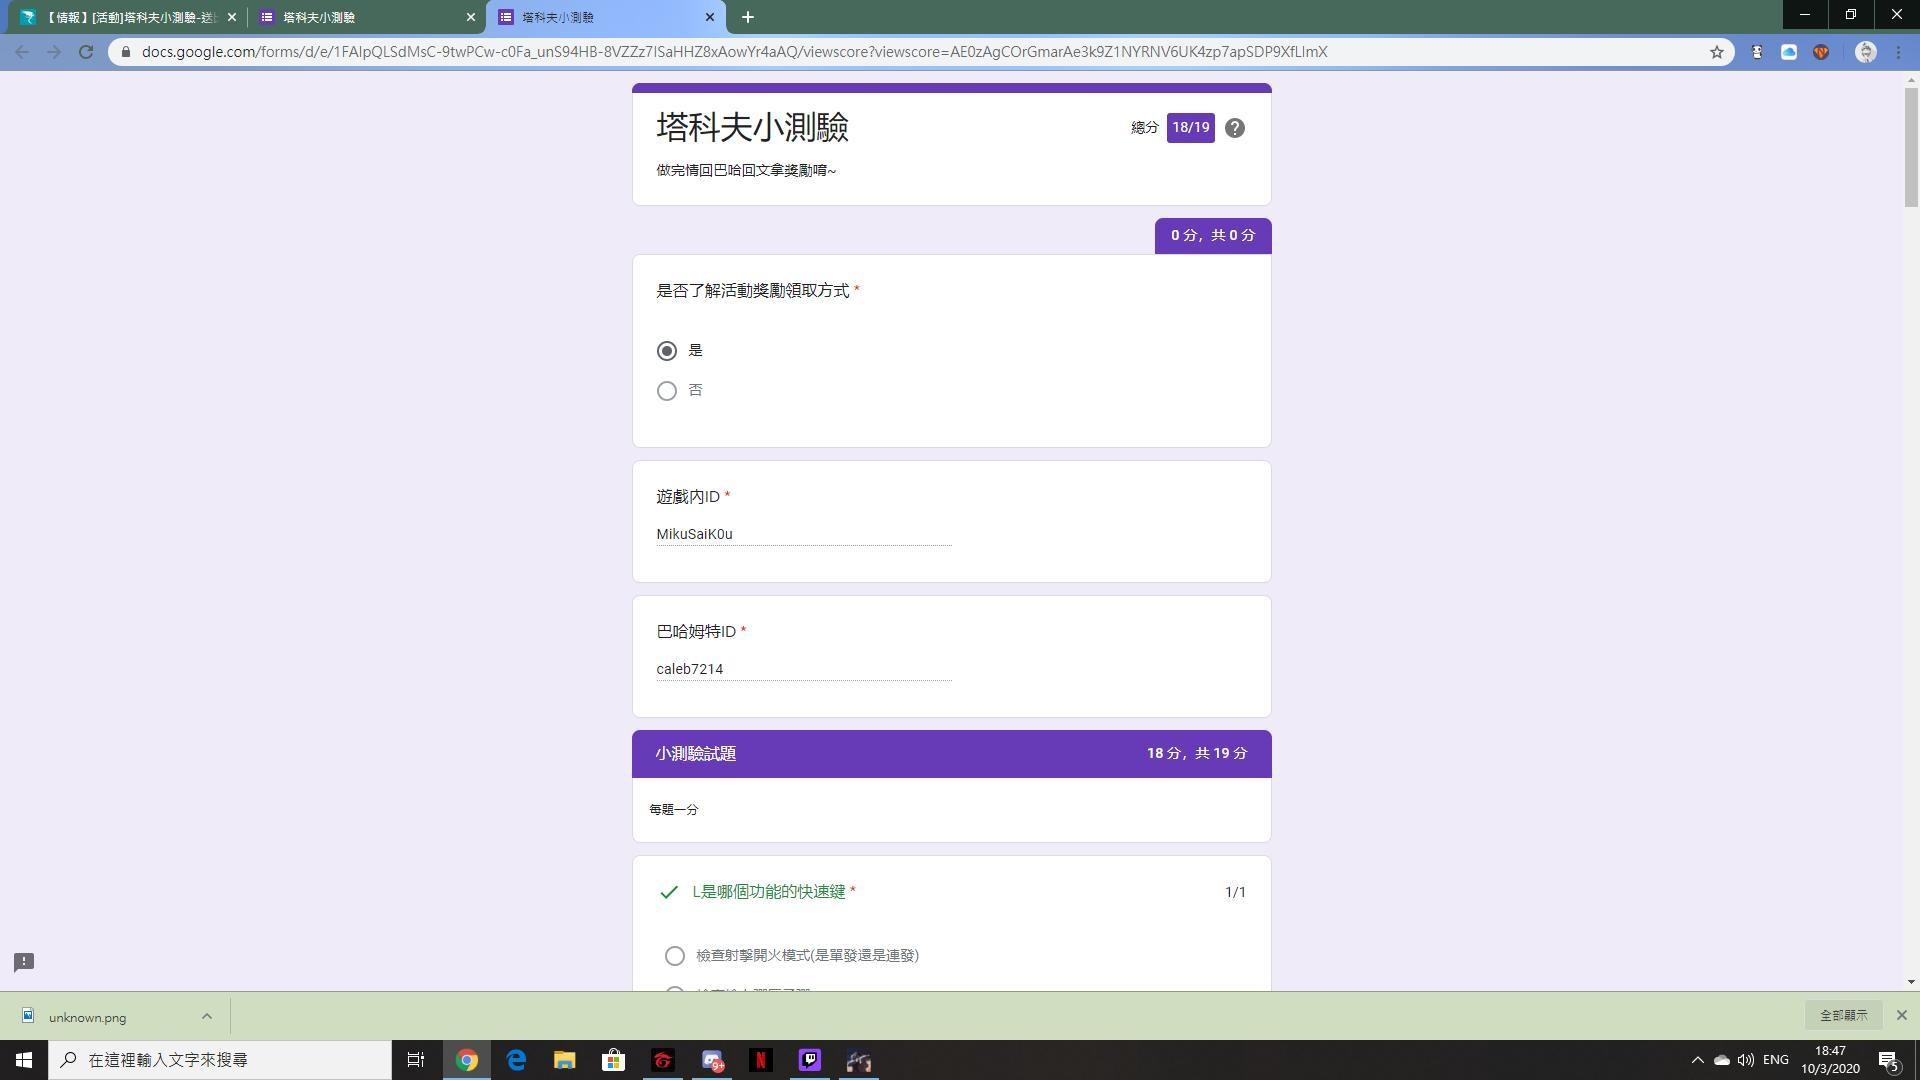Image resolution: width=1920 pixels, height=1080 pixels.
Task: Click the 是否了解活動獎勵領取方式 question text
Action: [x=752, y=291]
